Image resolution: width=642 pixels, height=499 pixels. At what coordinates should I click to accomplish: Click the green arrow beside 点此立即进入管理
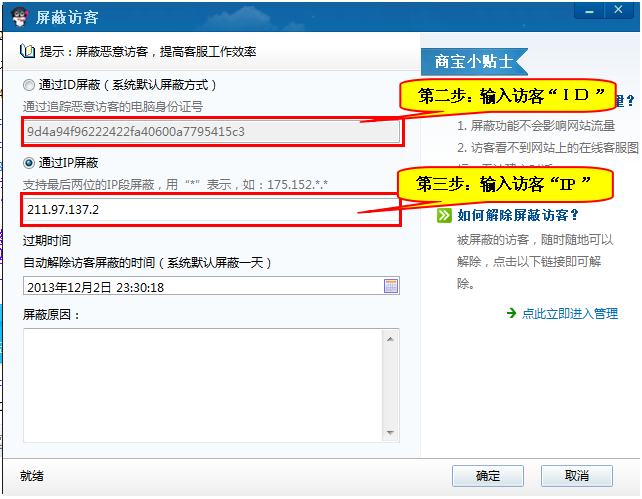click(x=511, y=313)
